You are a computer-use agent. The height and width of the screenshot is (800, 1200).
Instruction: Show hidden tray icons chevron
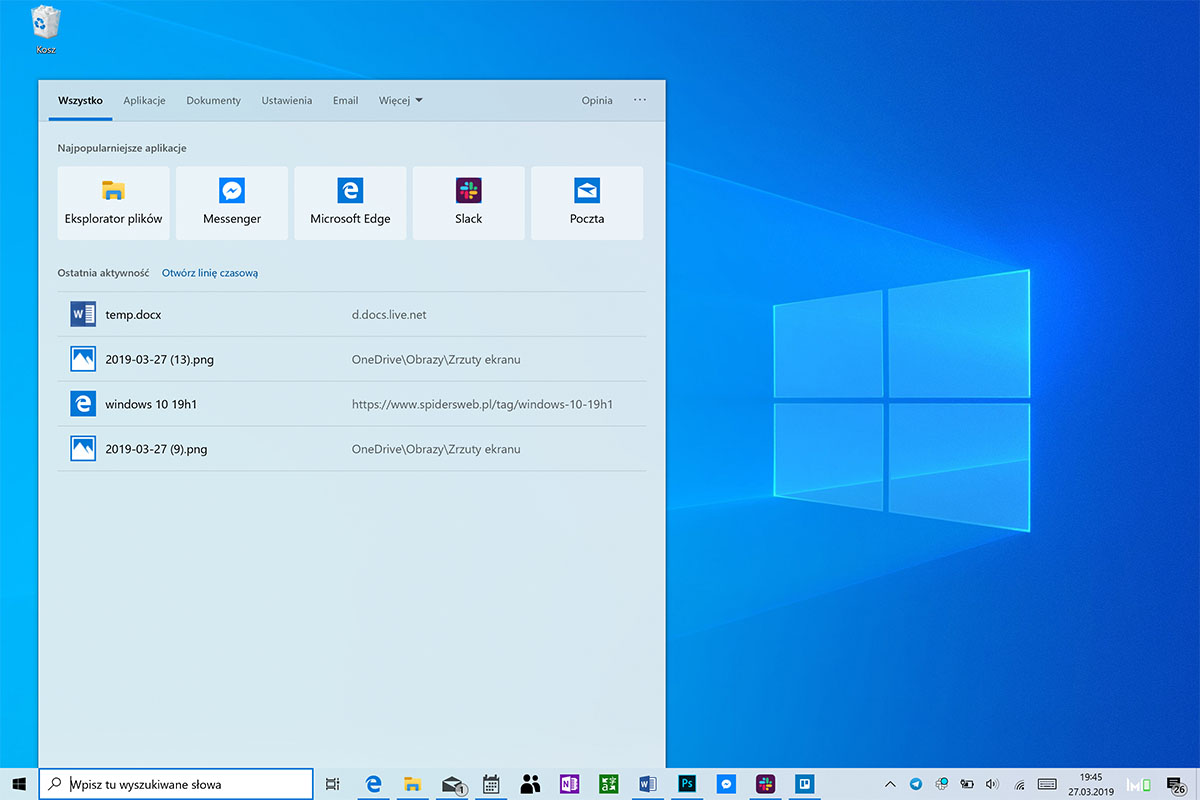coord(890,784)
